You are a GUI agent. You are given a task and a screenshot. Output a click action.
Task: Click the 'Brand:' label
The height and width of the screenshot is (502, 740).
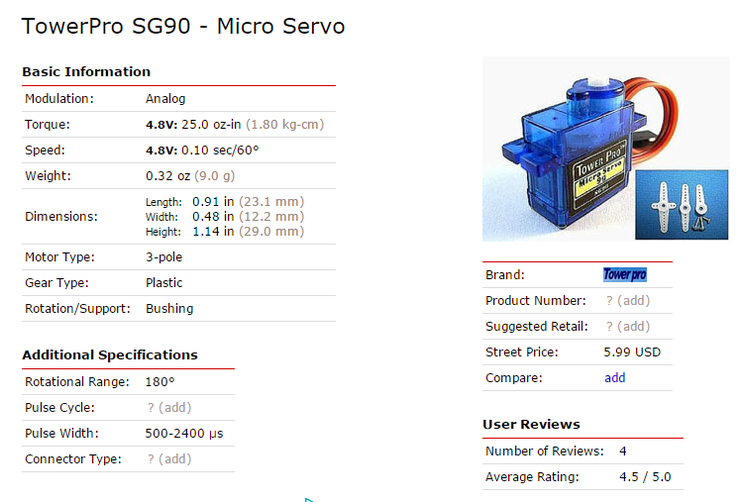pyautogui.click(x=505, y=275)
